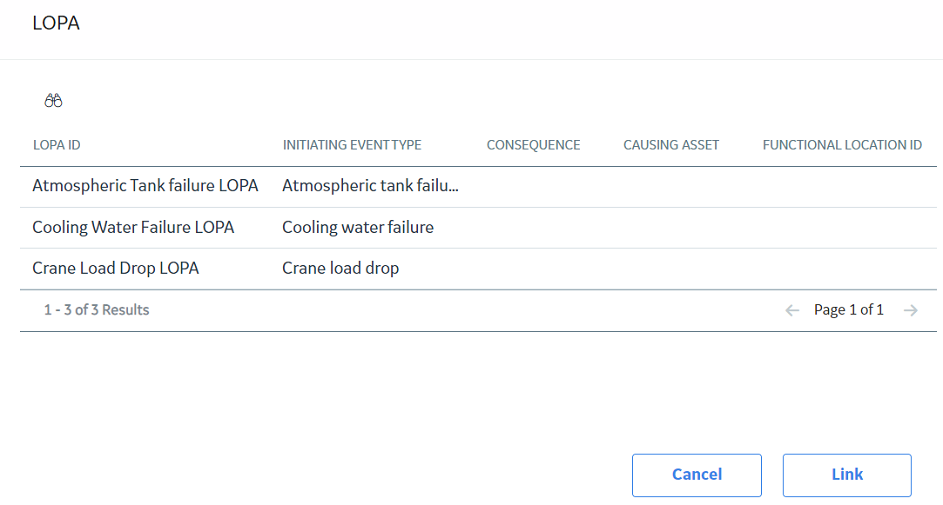
Task: Click the 'Crane load drop' event type cell
Action: pos(340,268)
